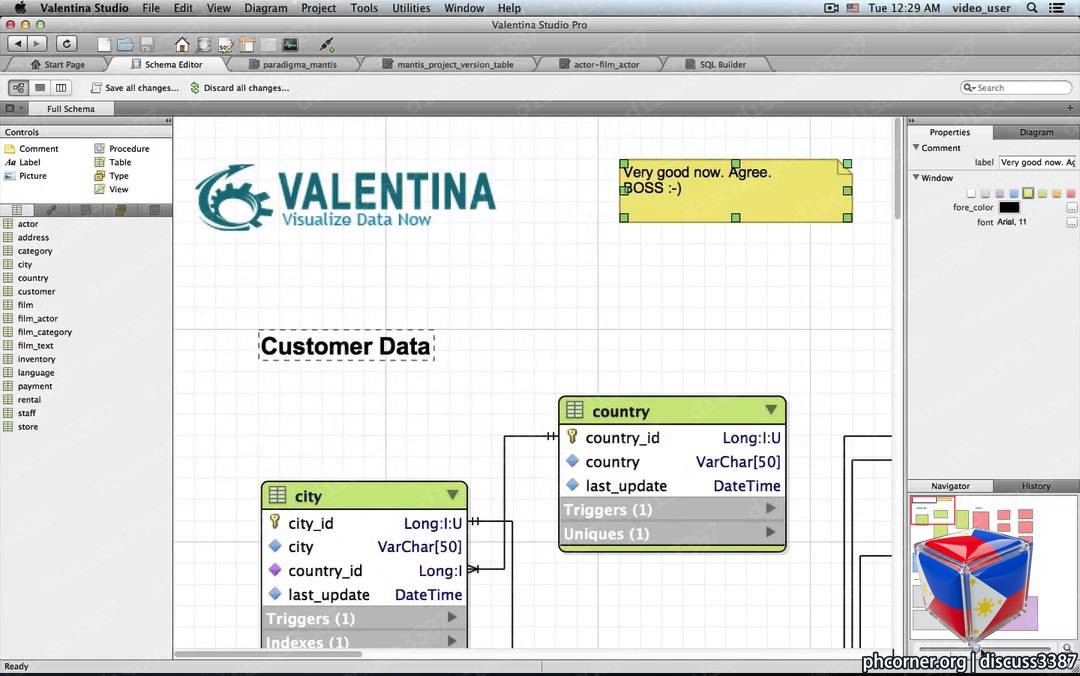1080x676 pixels.
Task: Expand Indexes (1) in city table
Action: (x=452, y=641)
